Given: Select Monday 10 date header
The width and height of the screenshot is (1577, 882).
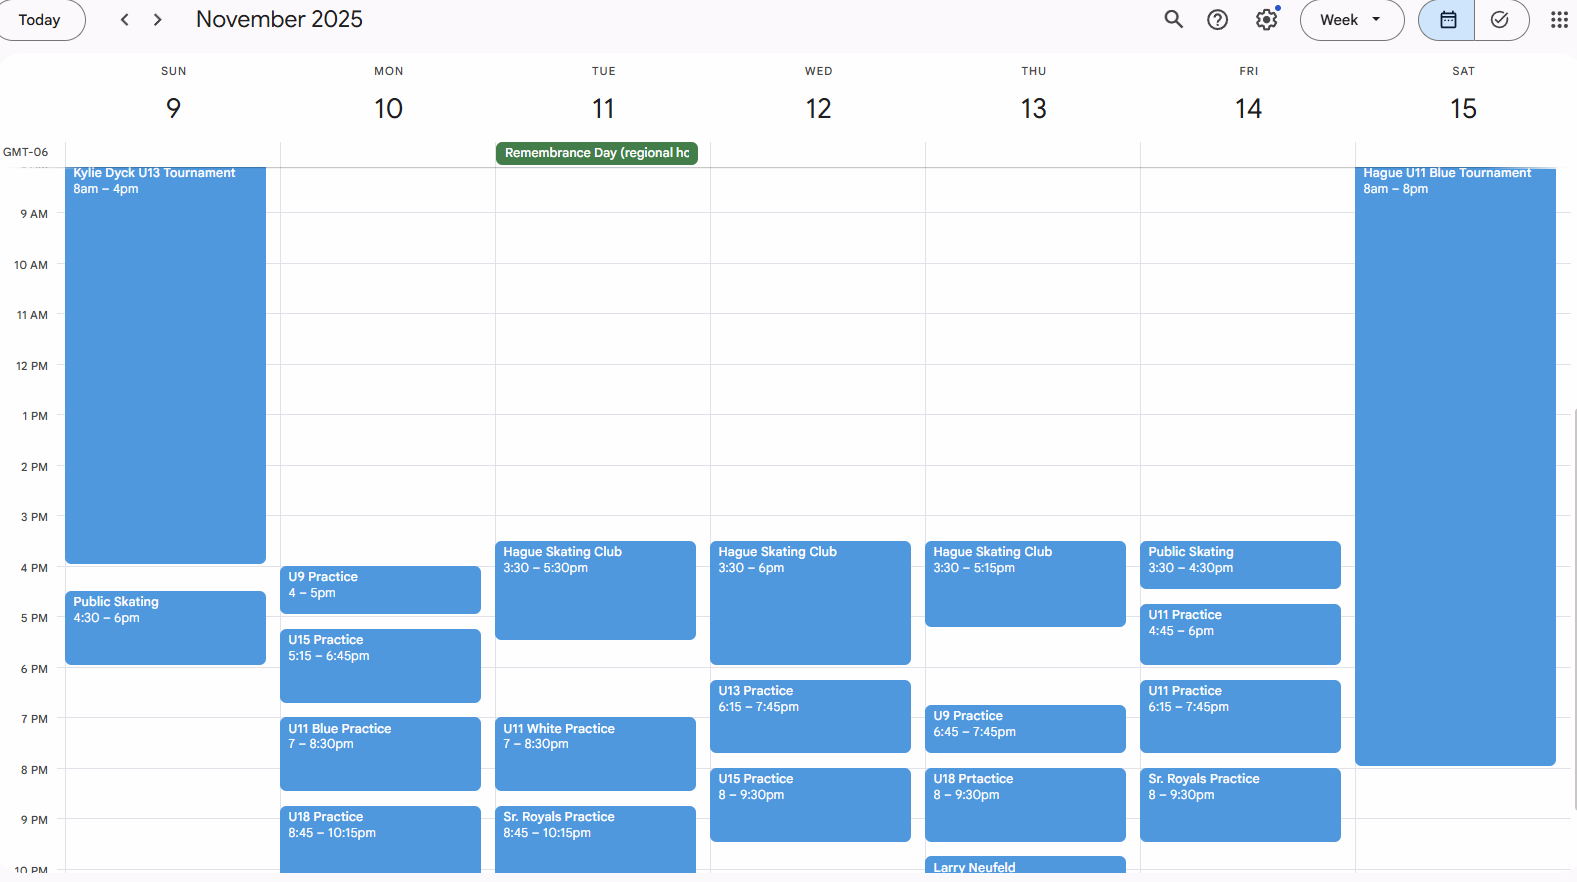Looking at the screenshot, I should click(x=388, y=108).
